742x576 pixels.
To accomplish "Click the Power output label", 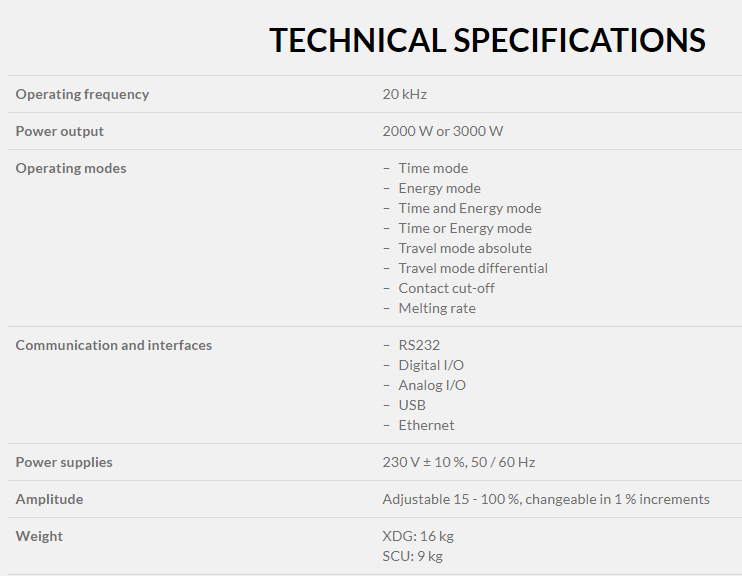I will click(59, 131).
